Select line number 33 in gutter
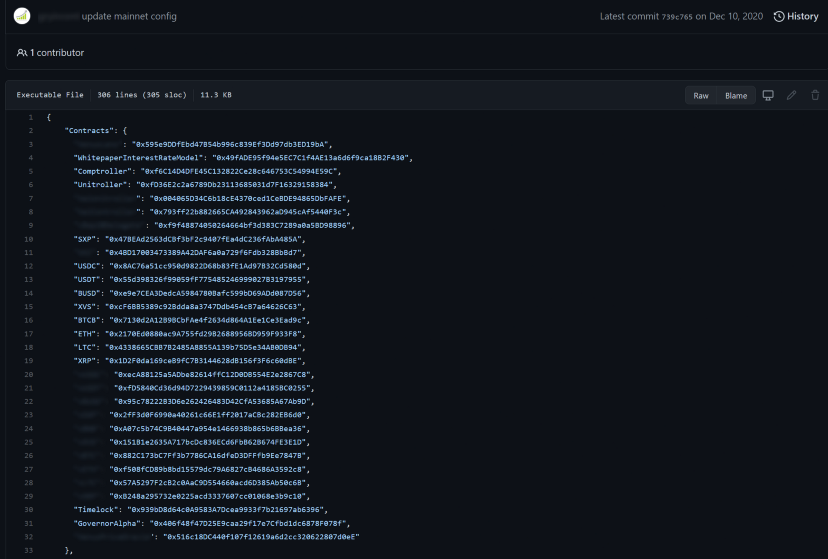 click(x=29, y=550)
